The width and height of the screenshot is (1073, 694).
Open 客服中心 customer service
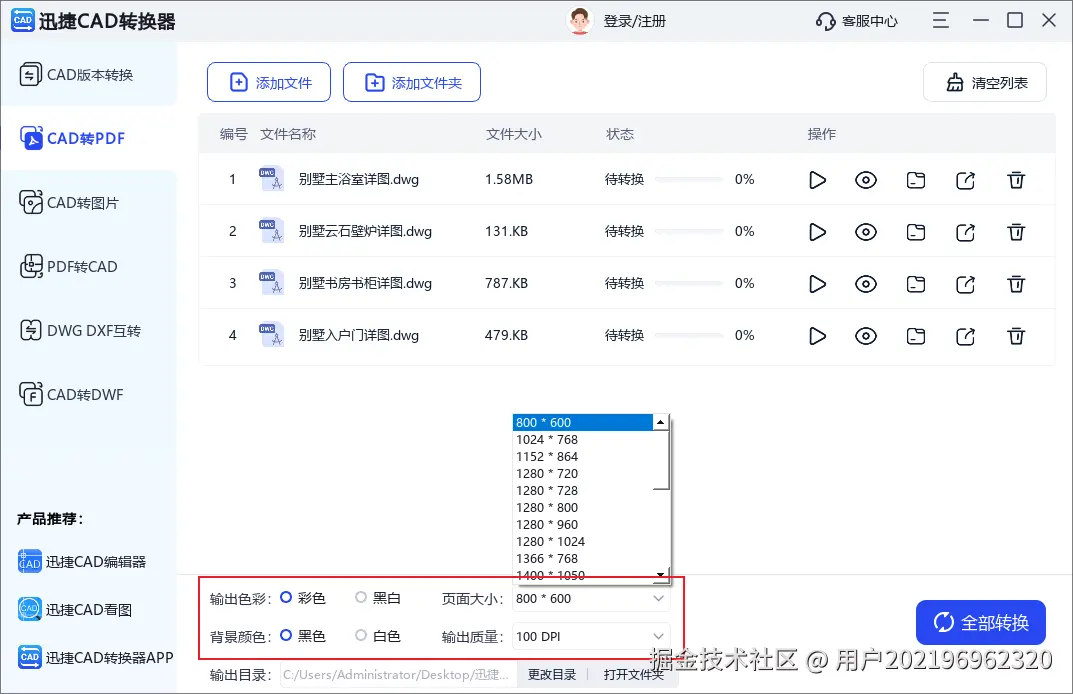point(856,21)
